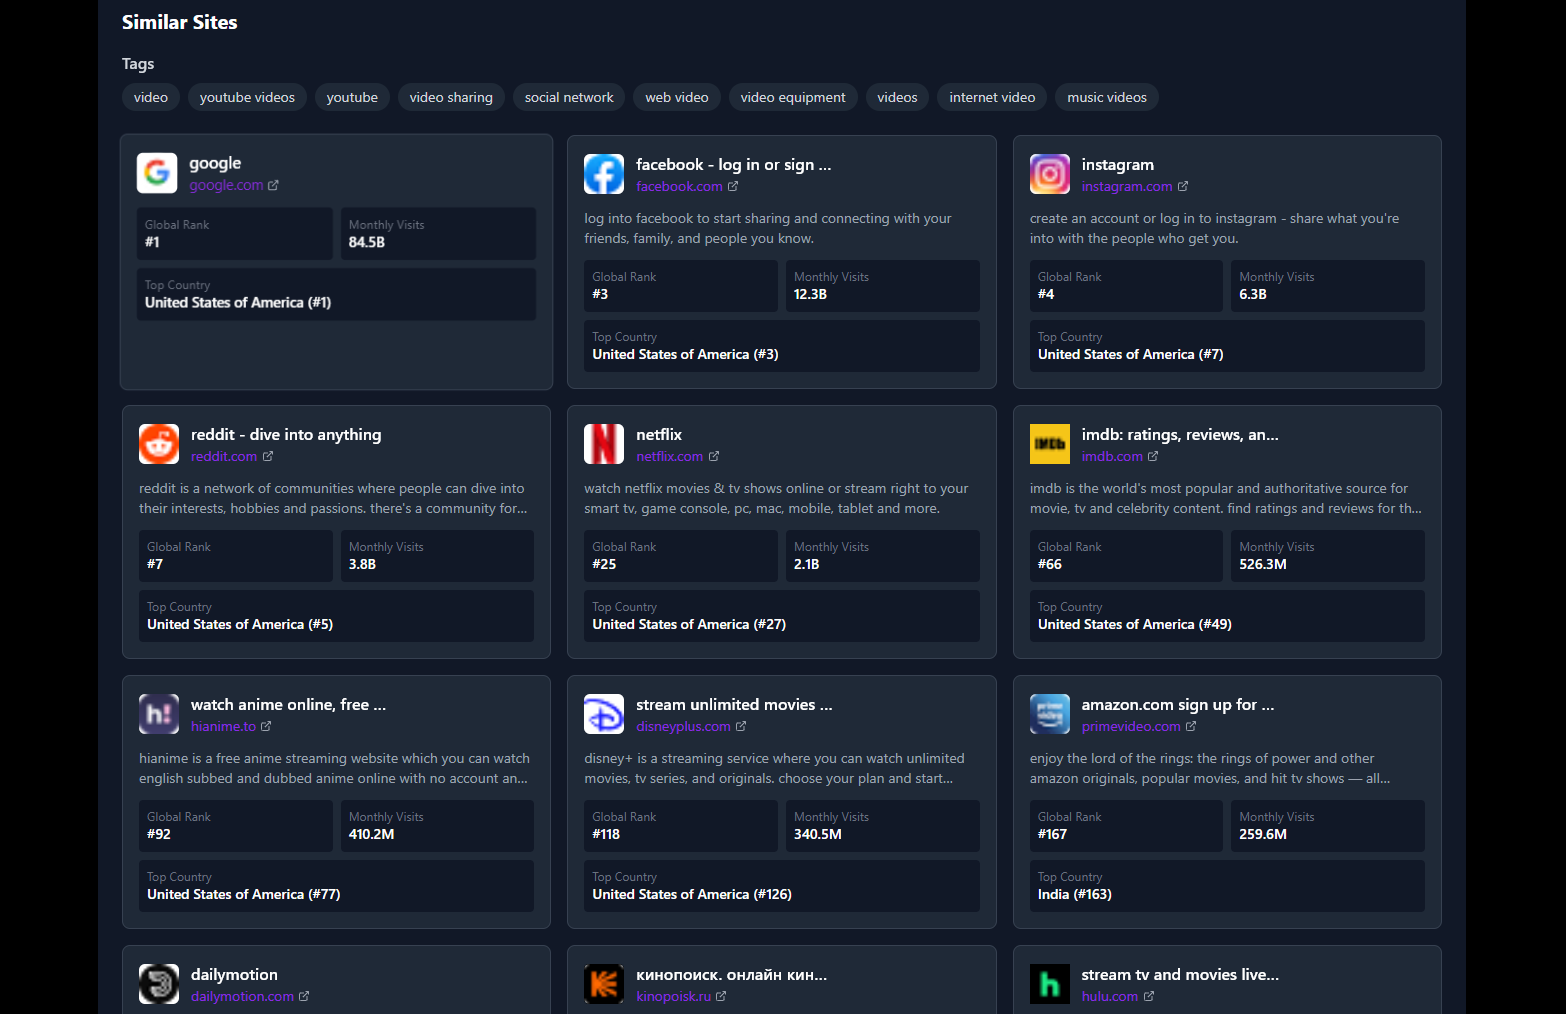
Task: Pick the "video equipment" tag
Action: [x=793, y=97]
